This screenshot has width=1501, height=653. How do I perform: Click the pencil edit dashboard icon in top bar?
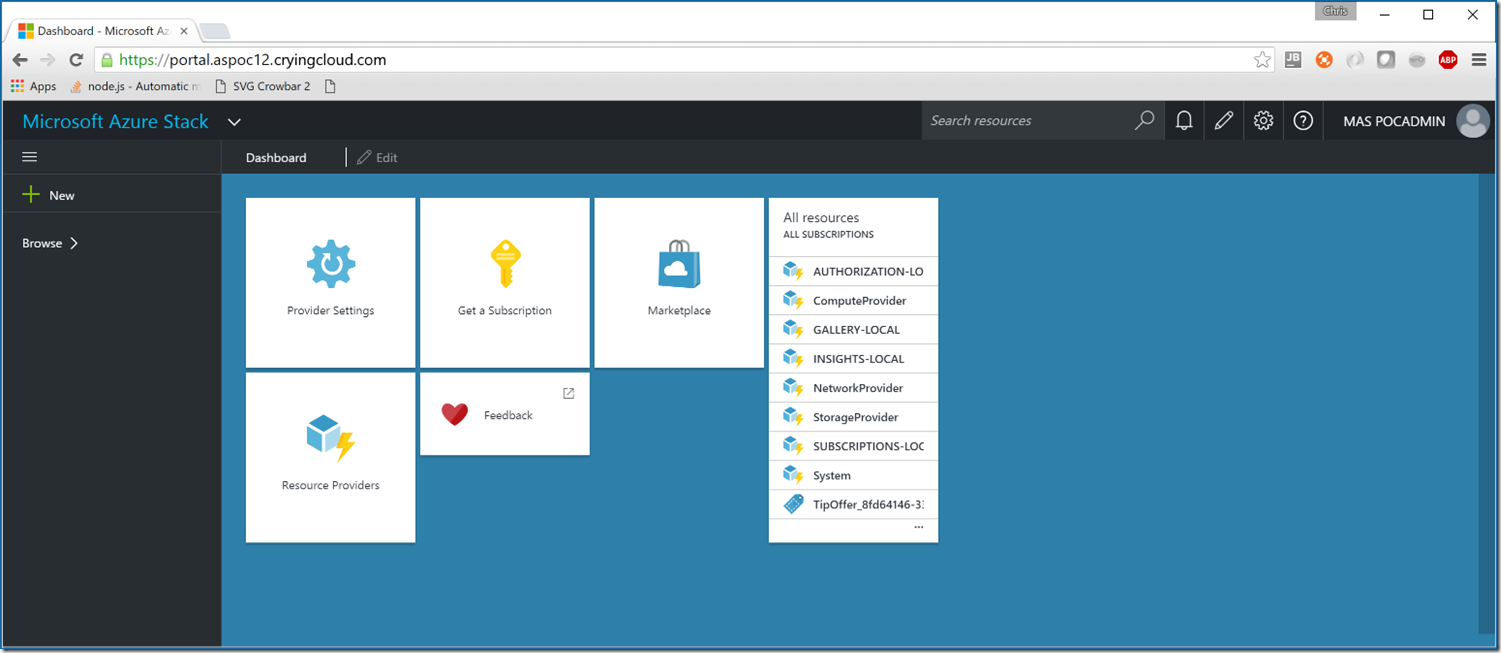pos(1223,121)
